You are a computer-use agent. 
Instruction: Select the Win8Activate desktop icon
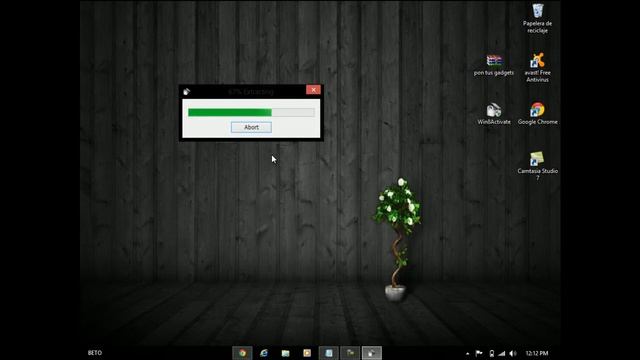point(494,113)
